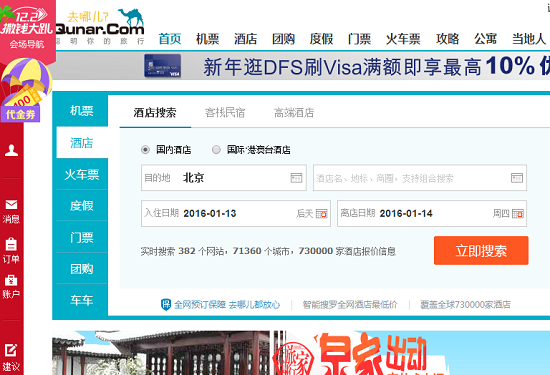Open 门票 in top navigation bar
Screen dimensions: 550x375
click(x=359, y=39)
